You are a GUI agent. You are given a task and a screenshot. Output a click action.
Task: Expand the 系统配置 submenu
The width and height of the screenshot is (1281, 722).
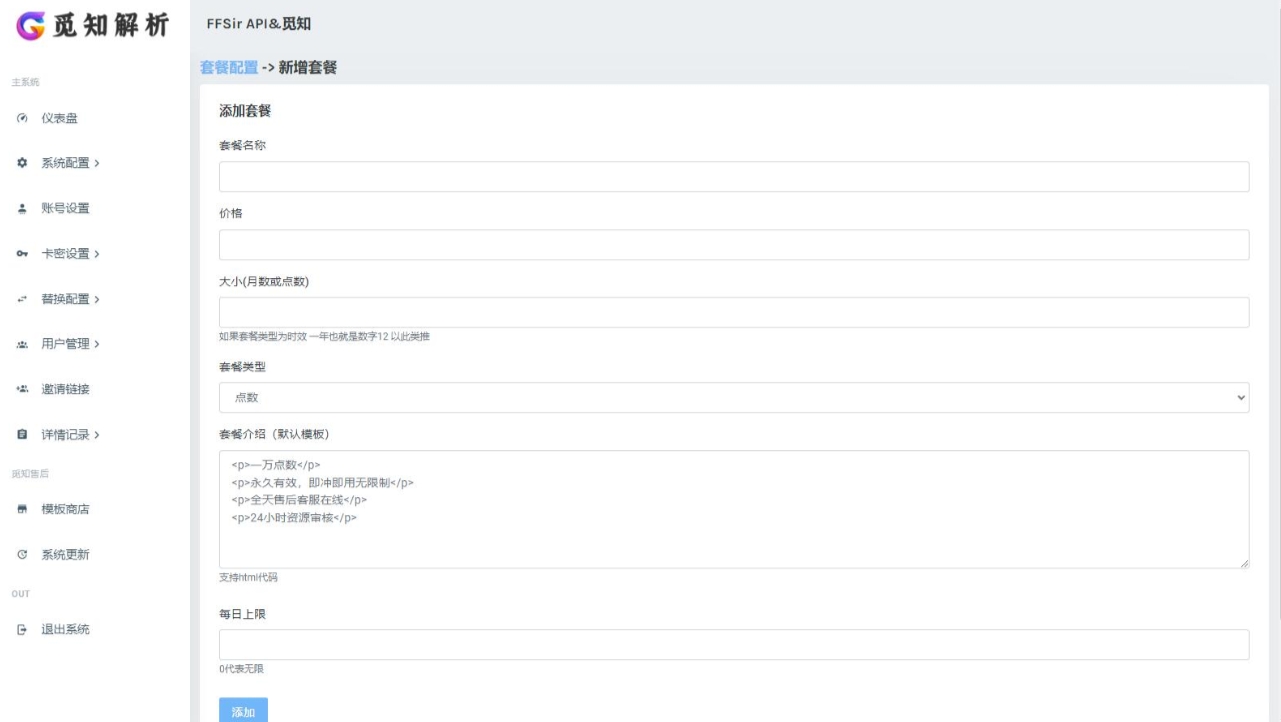pyautogui.click(x=70, y=164)
